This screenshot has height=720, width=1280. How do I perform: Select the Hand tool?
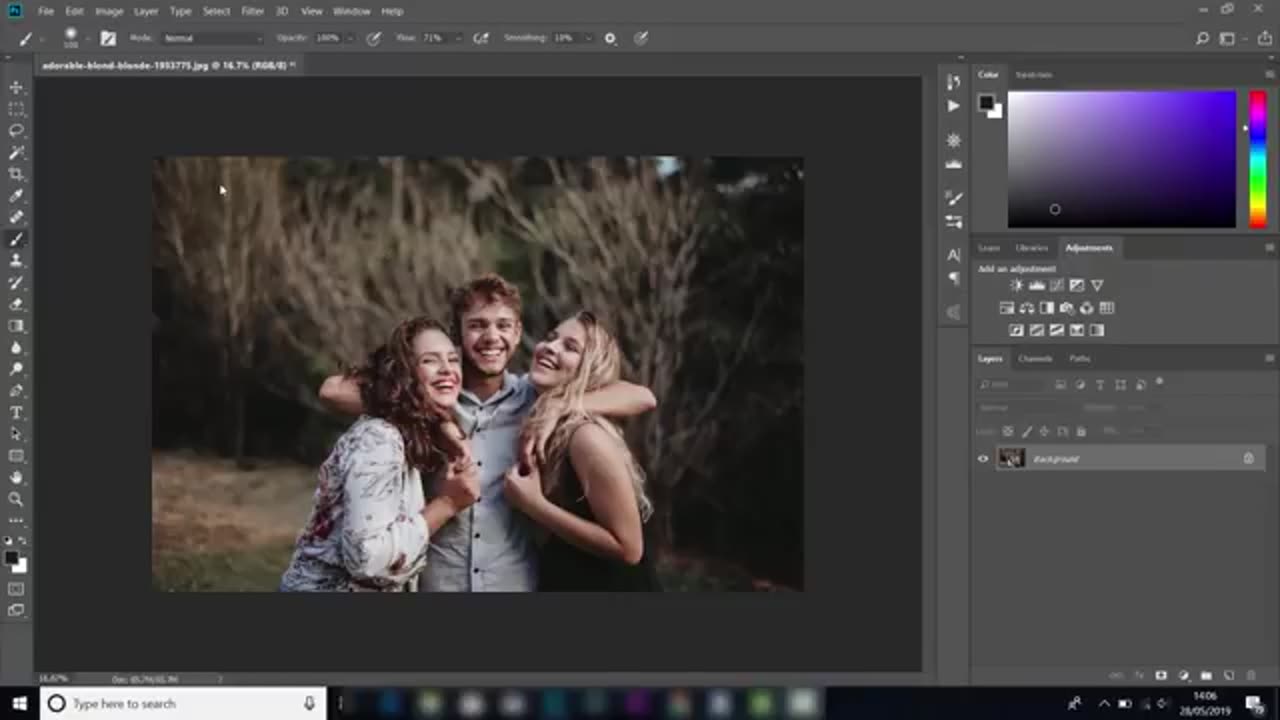coord(16,478)
